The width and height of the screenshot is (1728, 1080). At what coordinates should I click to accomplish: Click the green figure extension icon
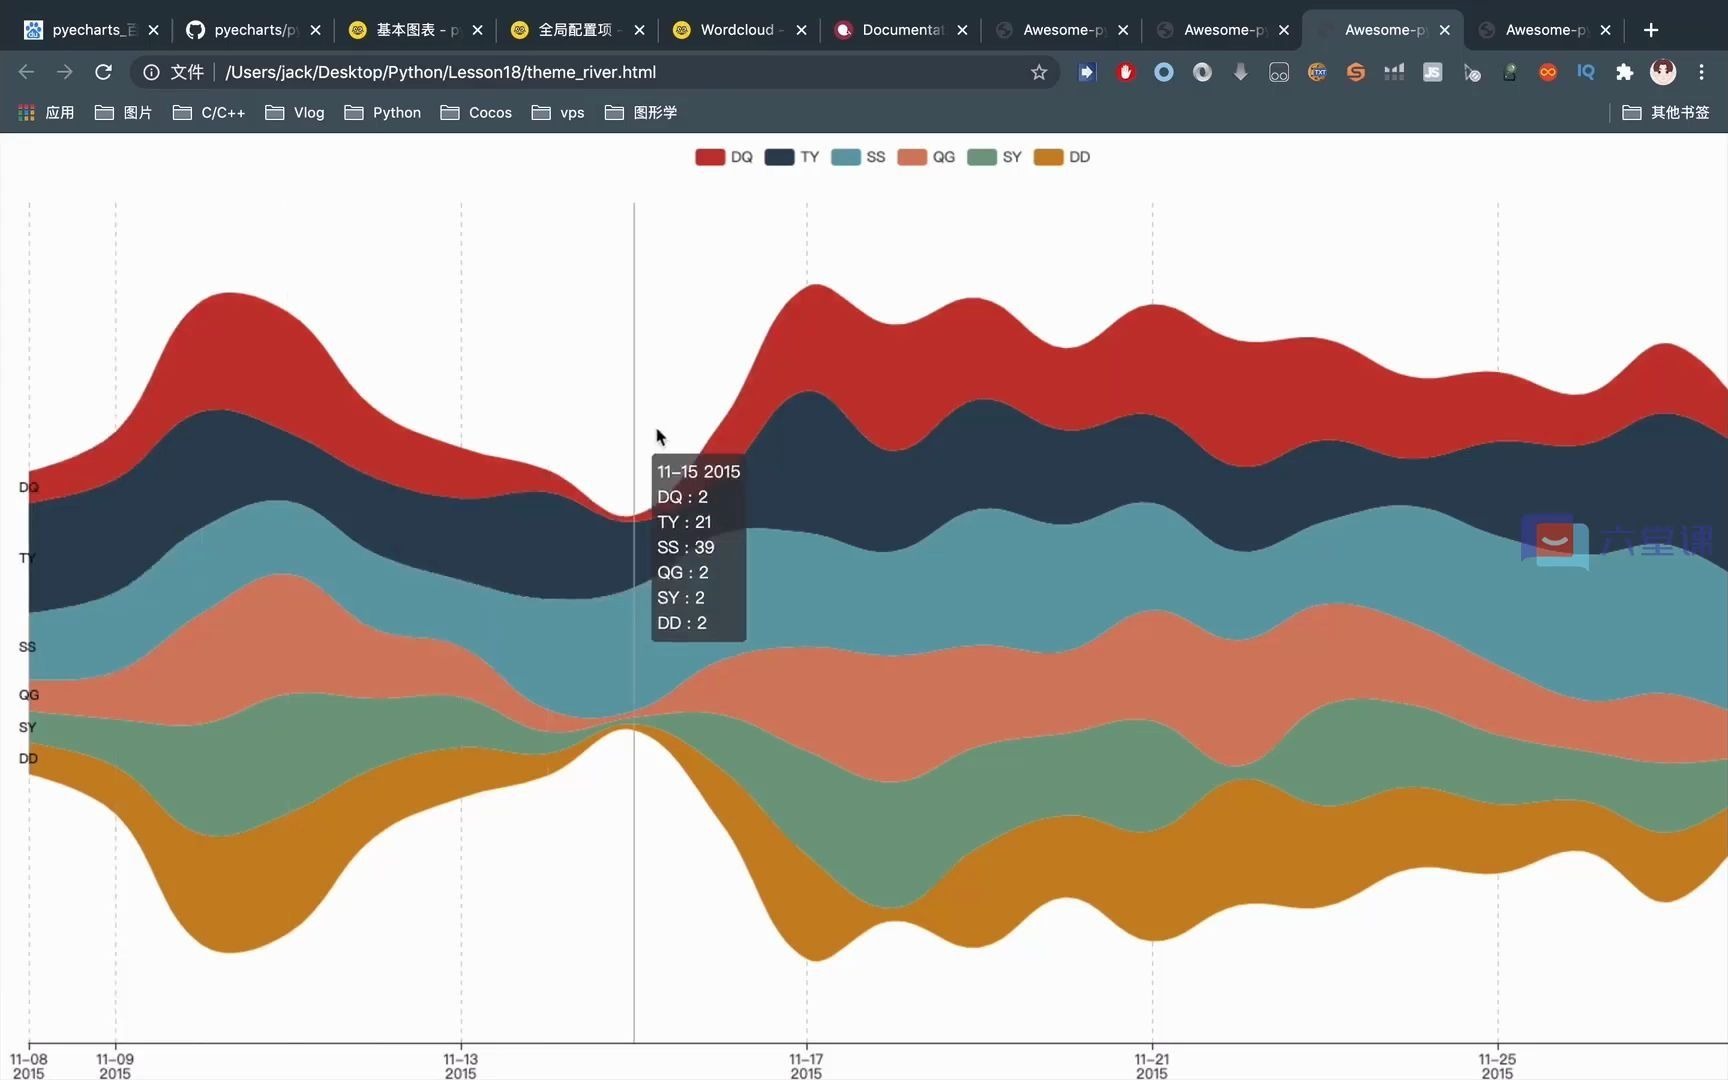pos(1510,72)
